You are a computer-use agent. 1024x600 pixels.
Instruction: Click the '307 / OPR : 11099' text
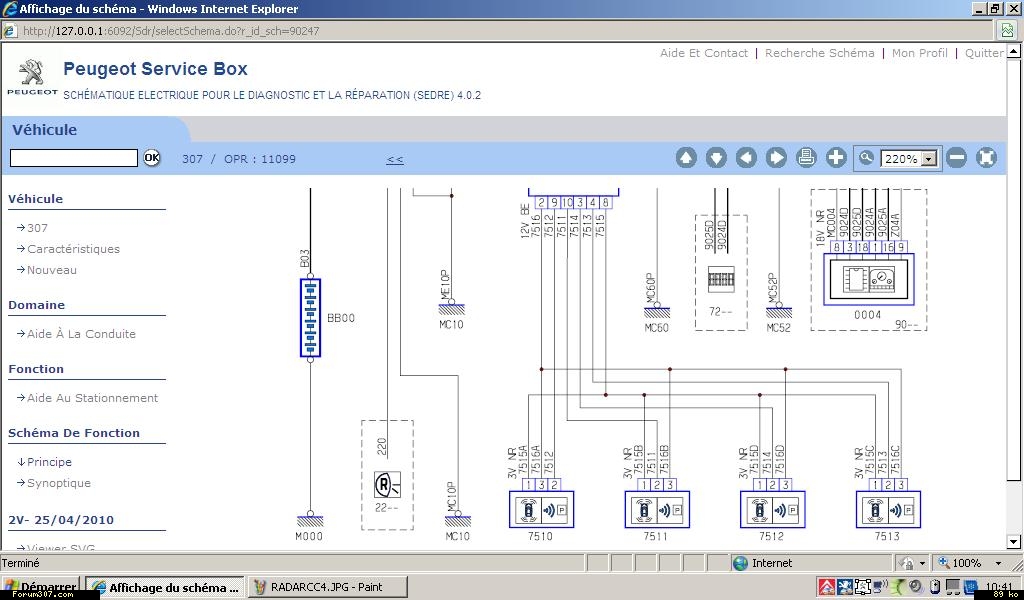pos(239,159)
